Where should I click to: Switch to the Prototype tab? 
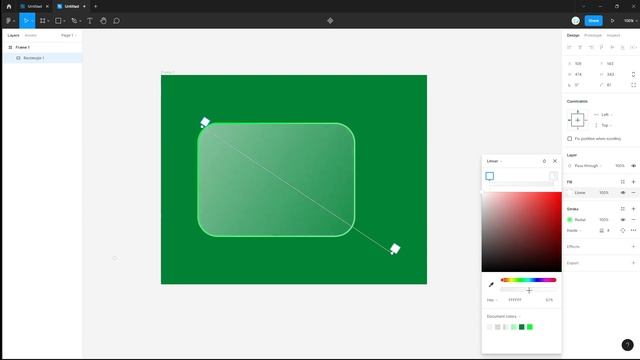[593, 36]
